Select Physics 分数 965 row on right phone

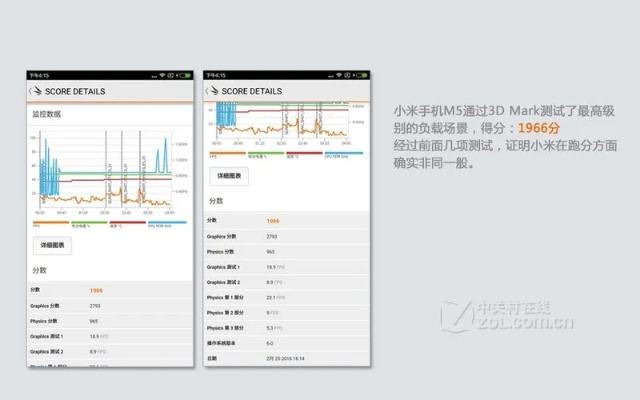287,252
